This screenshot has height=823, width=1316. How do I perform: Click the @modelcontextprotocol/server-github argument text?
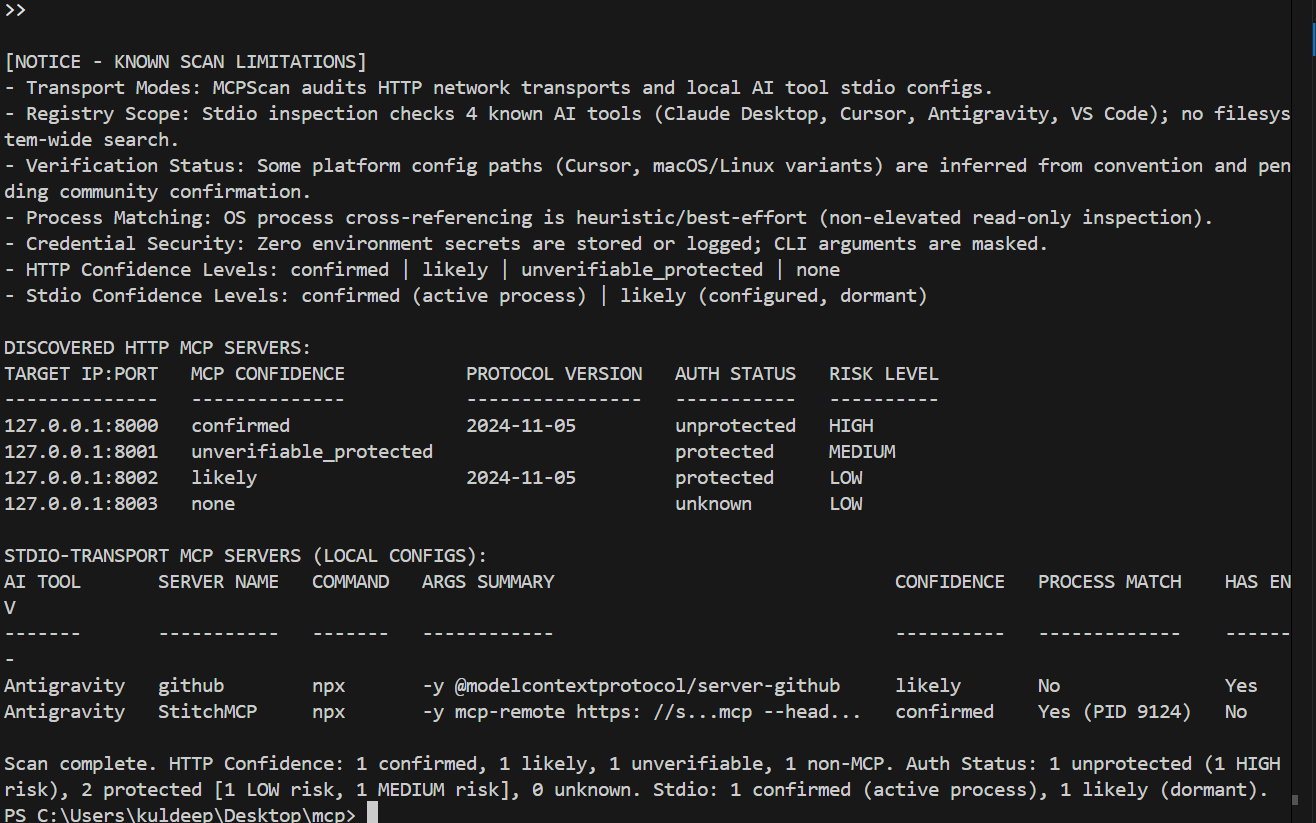click(x=647, y=685)
